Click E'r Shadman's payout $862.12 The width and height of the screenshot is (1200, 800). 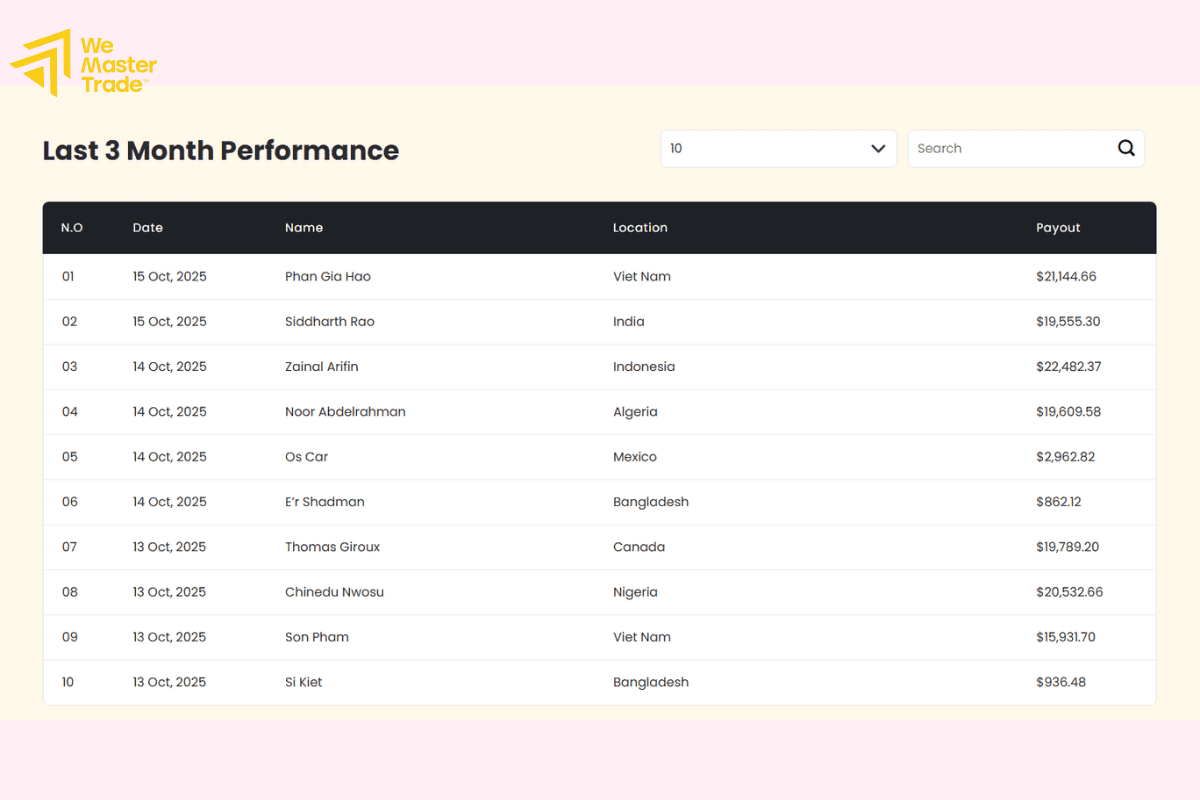(1058, 502)
